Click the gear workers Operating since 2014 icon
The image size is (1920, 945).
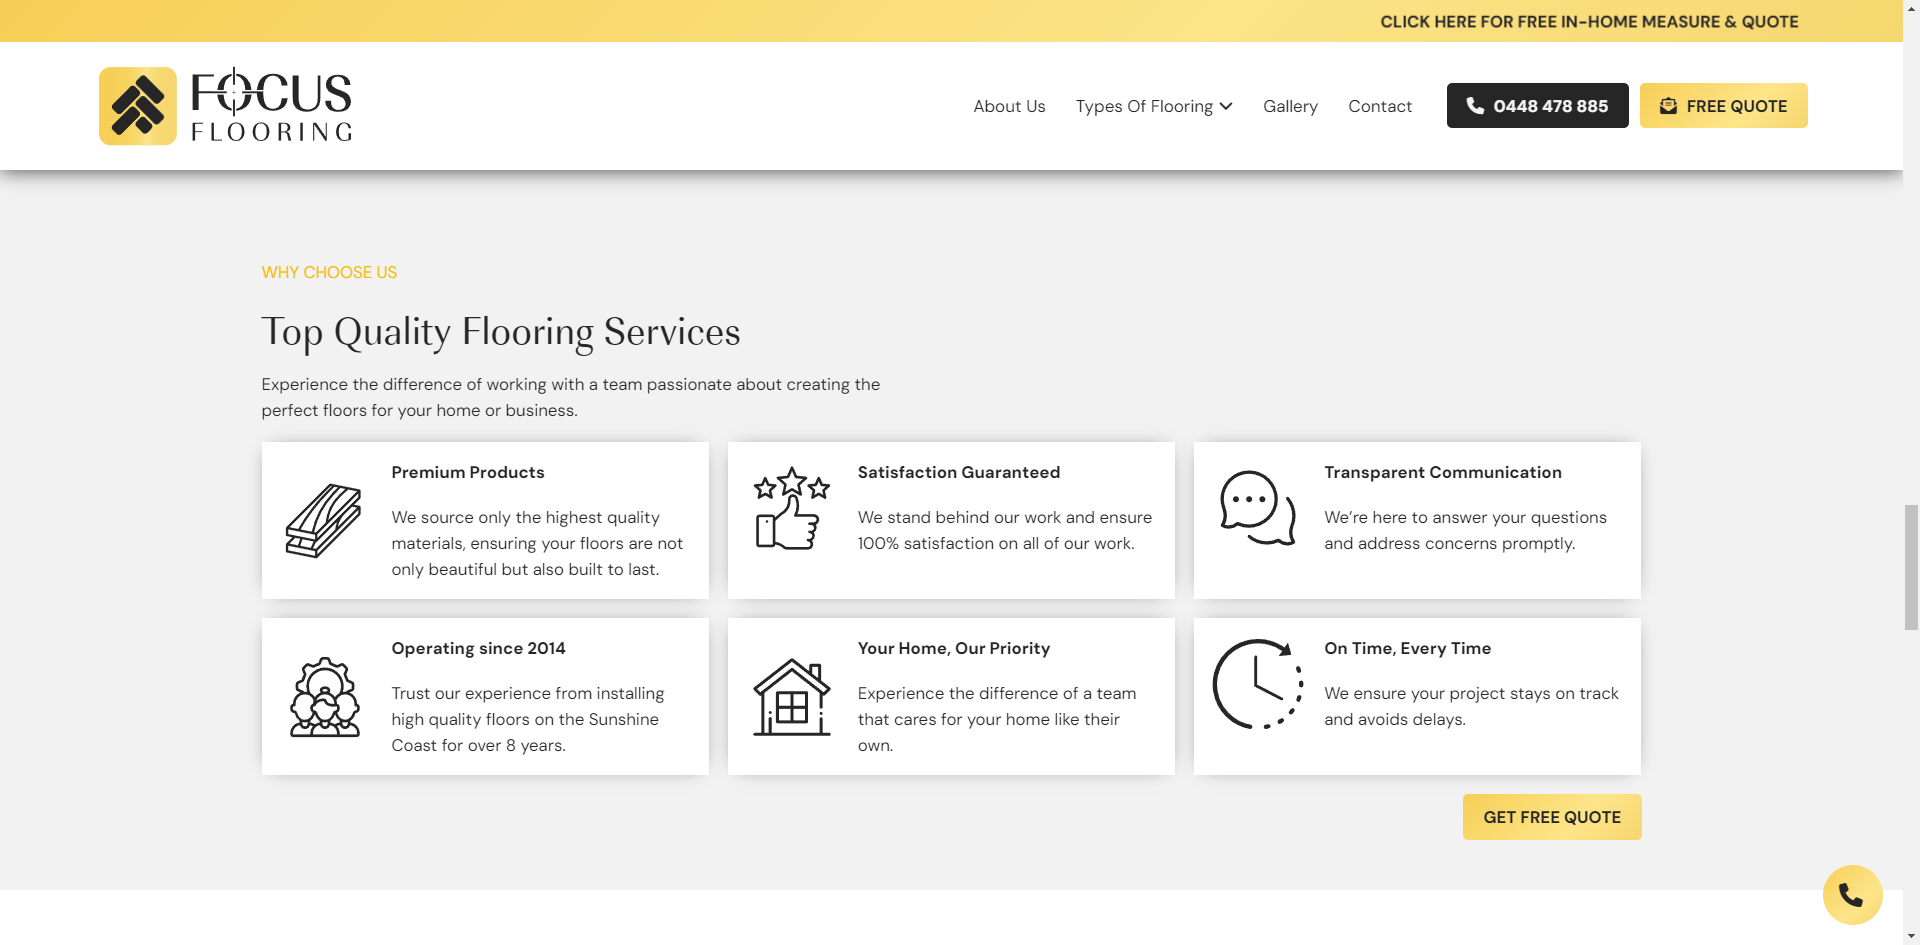coord(324,697)
